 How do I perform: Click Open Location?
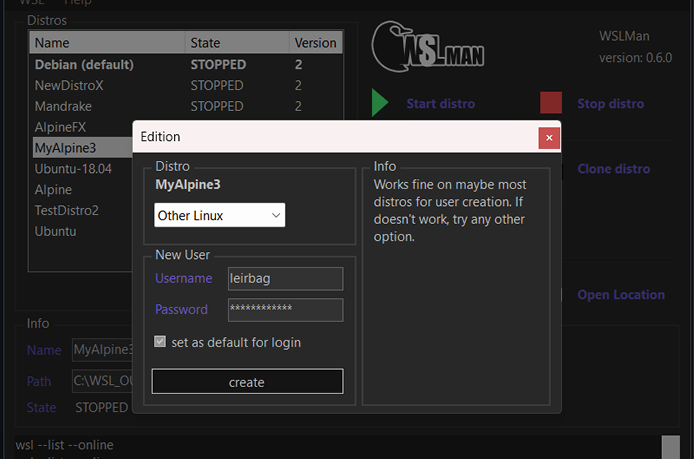pyautogui.click(x=620, y=295)
